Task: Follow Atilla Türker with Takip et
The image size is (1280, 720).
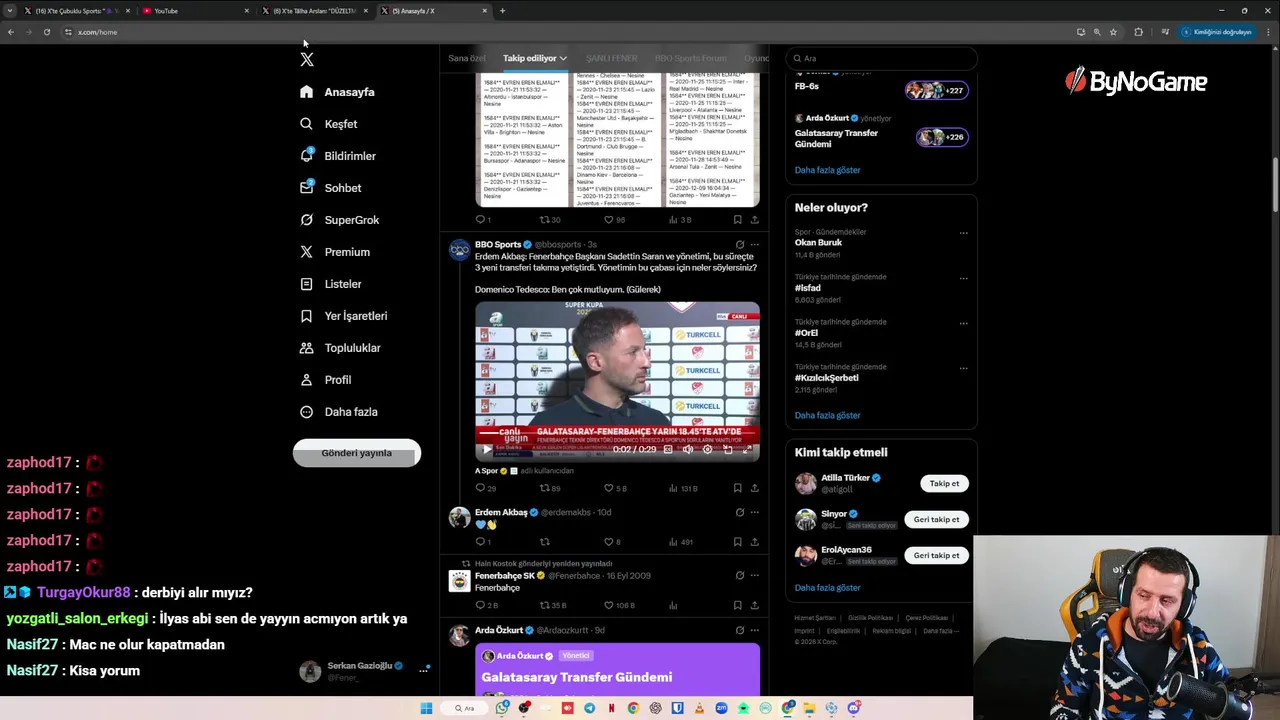Action: 944,483
